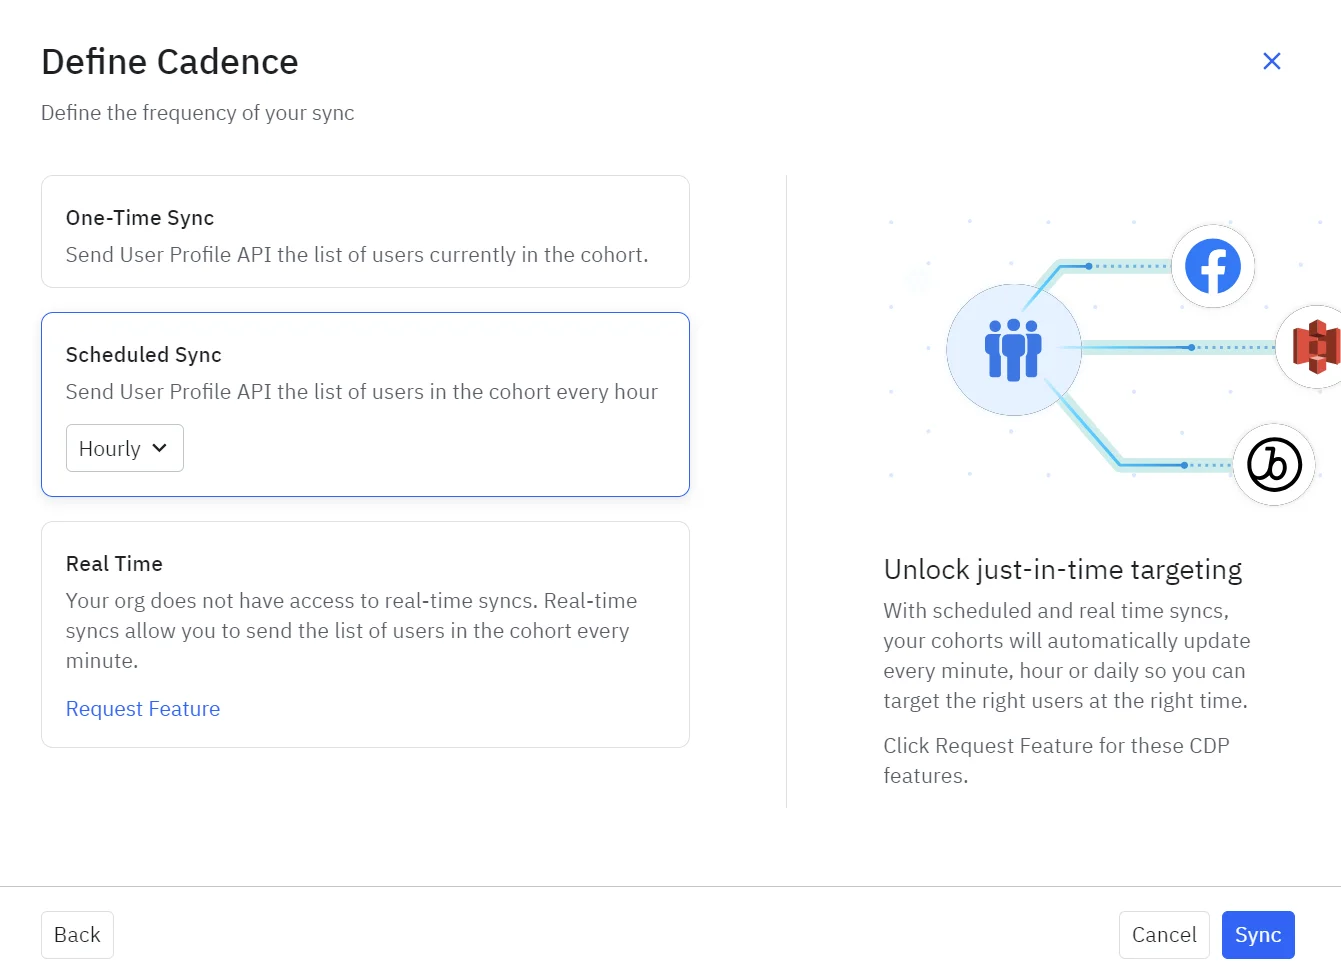This screenshot has width=1341, height=978.
Task: Click the Real Time access description paragraph
Action: click(351, 631)
